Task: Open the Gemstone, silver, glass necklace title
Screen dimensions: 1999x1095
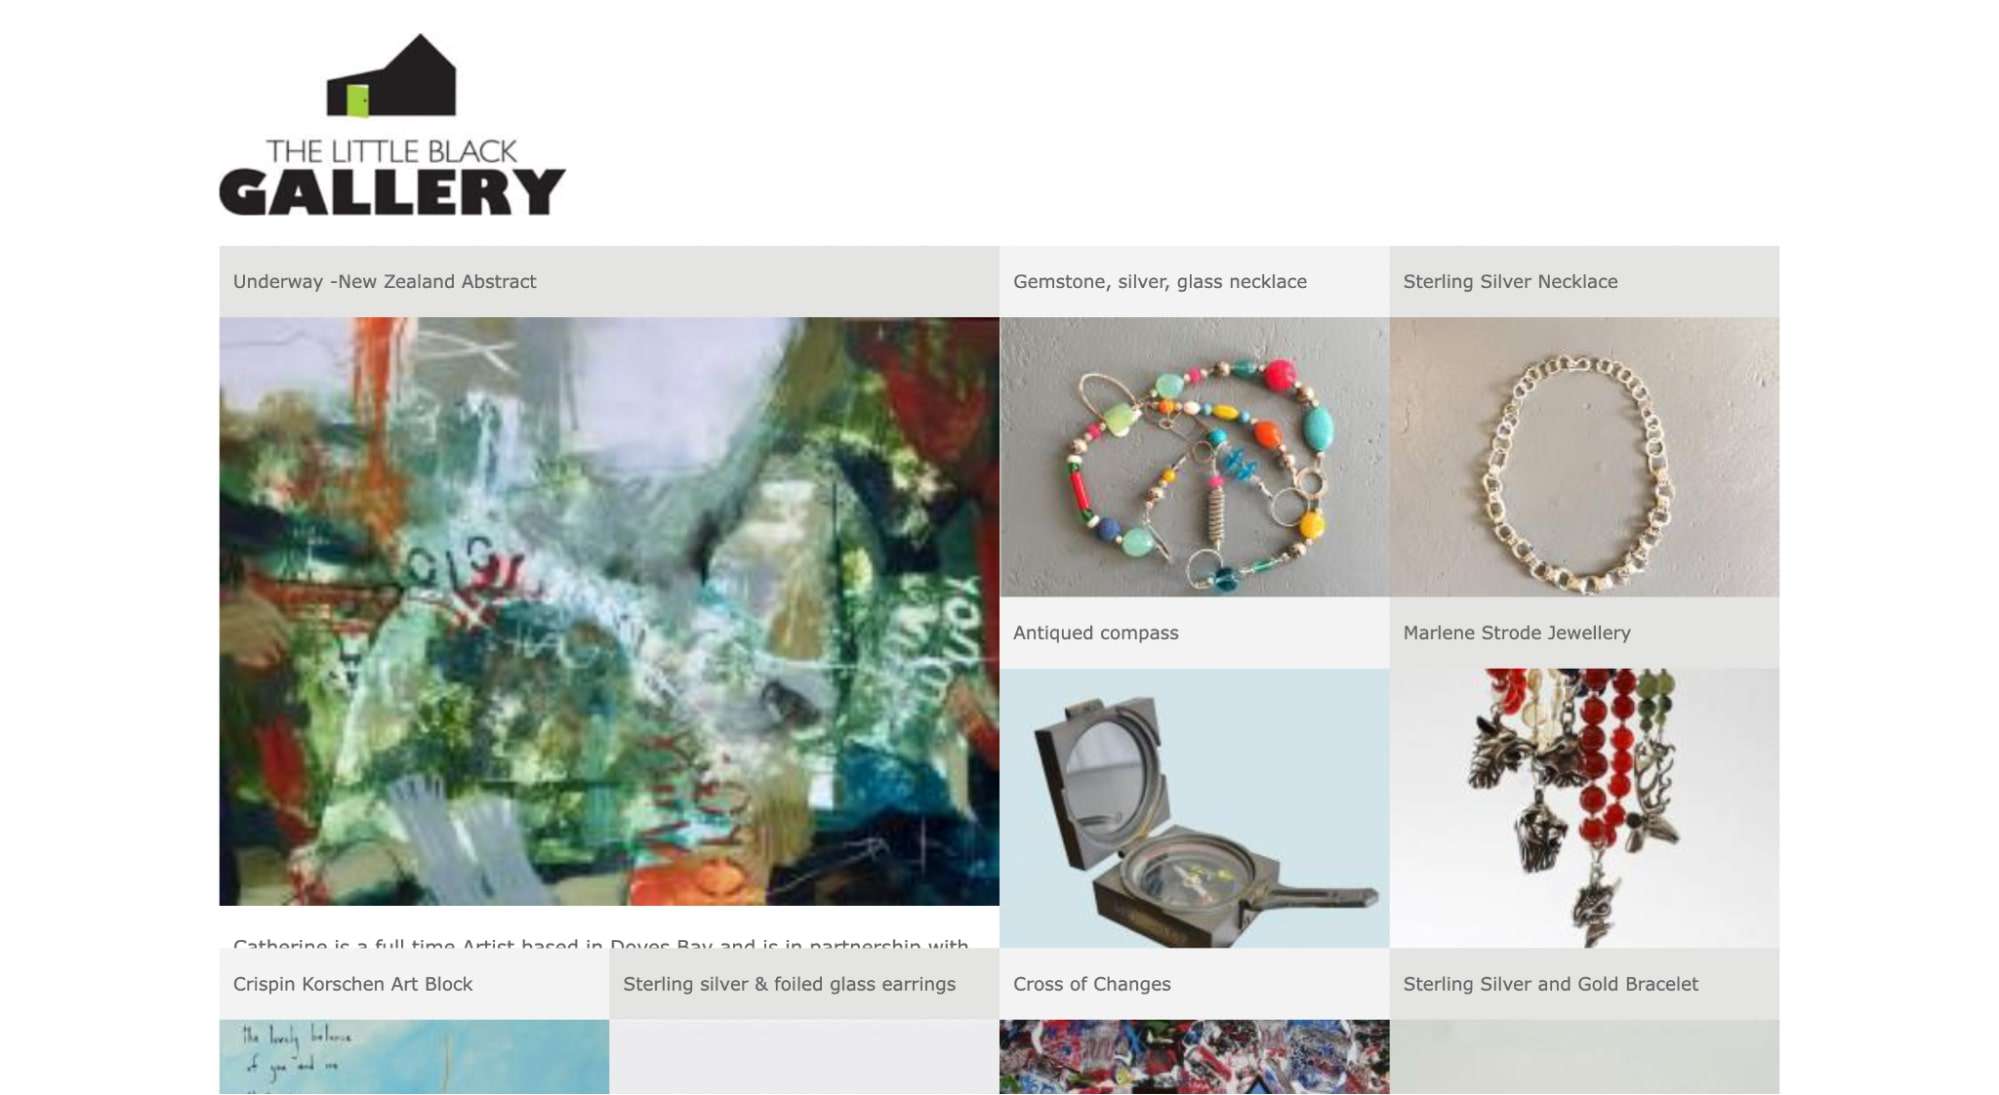Action: (x=1159, y=282)
